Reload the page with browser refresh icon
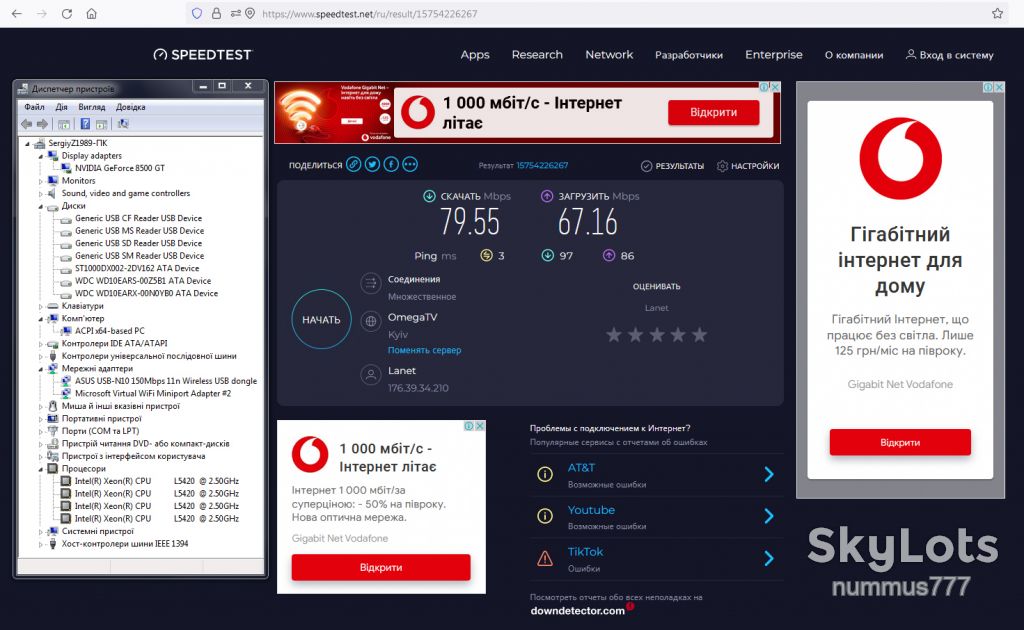The height and width of the screenshot is (630, 1024). coord(67,14)
